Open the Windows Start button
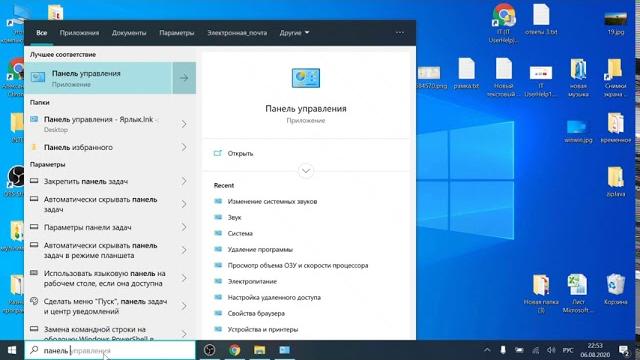The height and width of the screenshot is (360, 640). coord(11,350)
